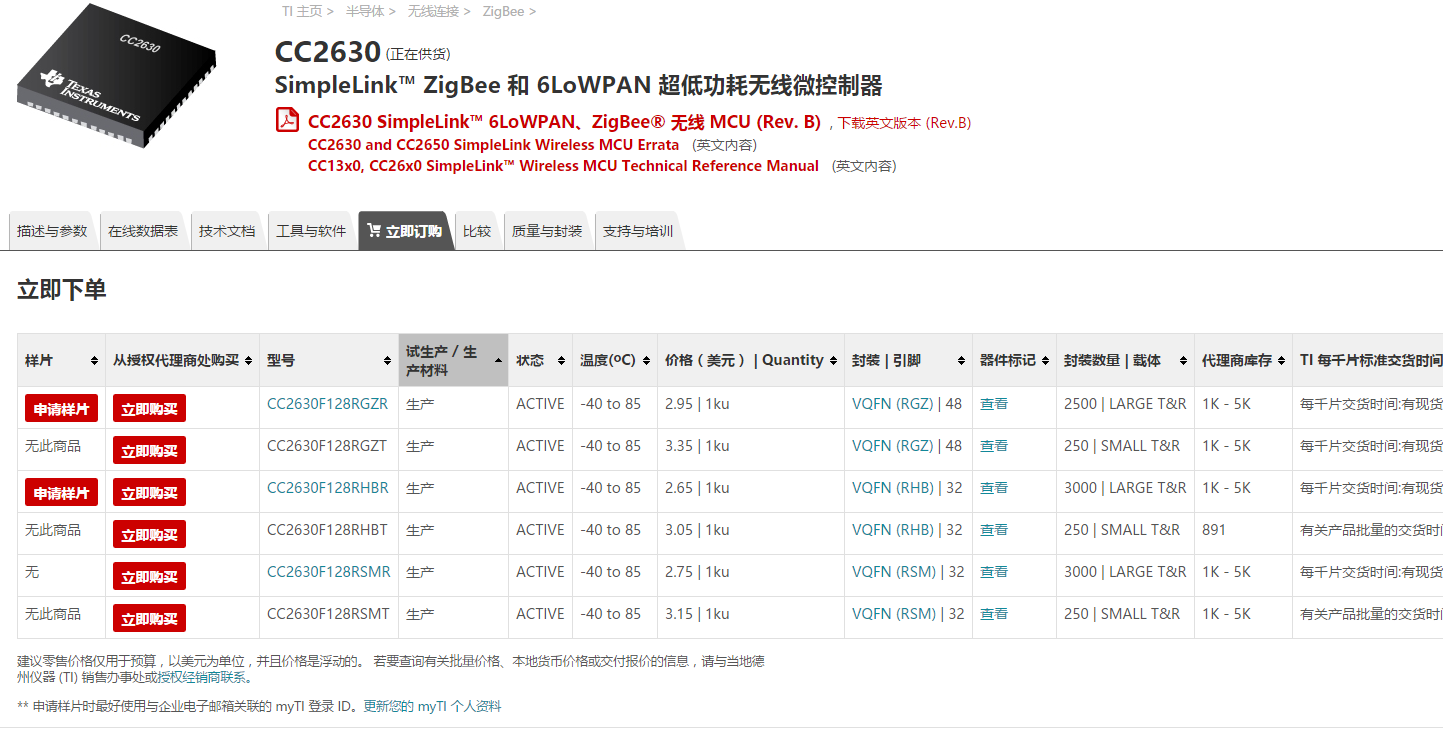Open the 立即订购 tab
1443x731 pixels.
click(404, 231)
